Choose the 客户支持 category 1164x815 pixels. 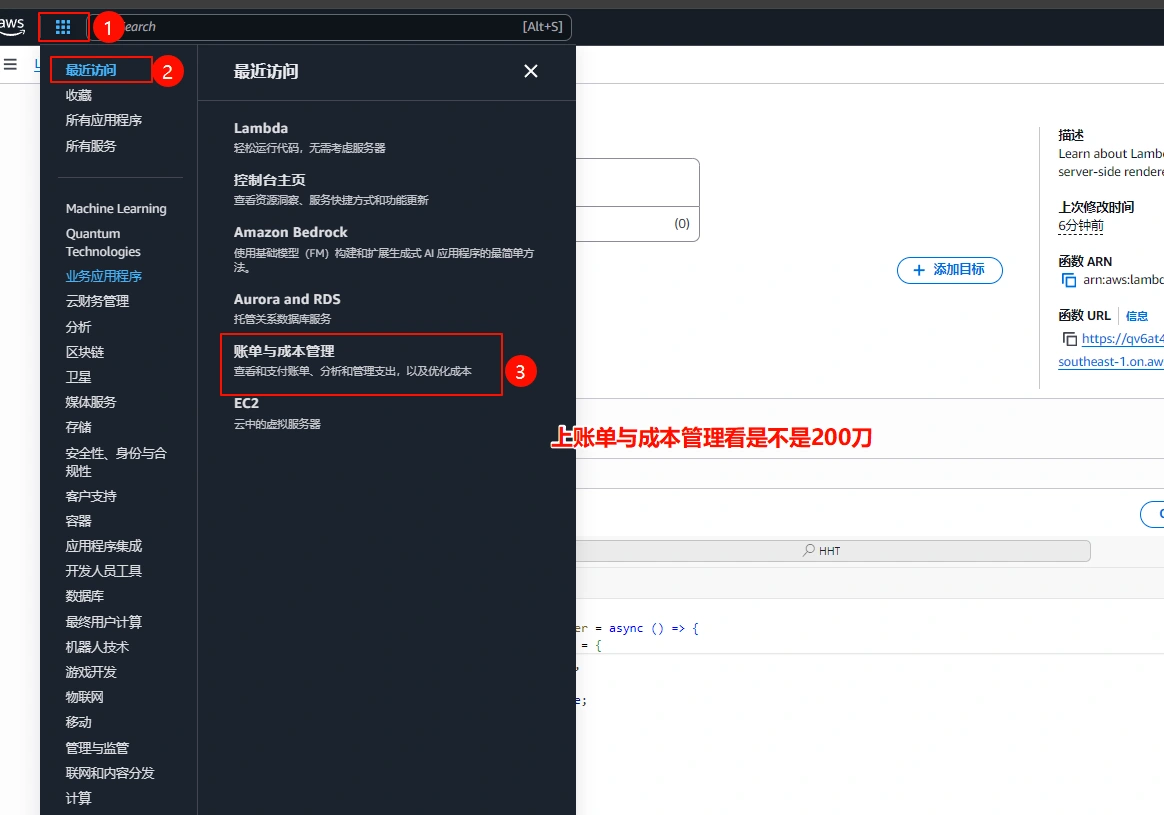pos(91,496)
